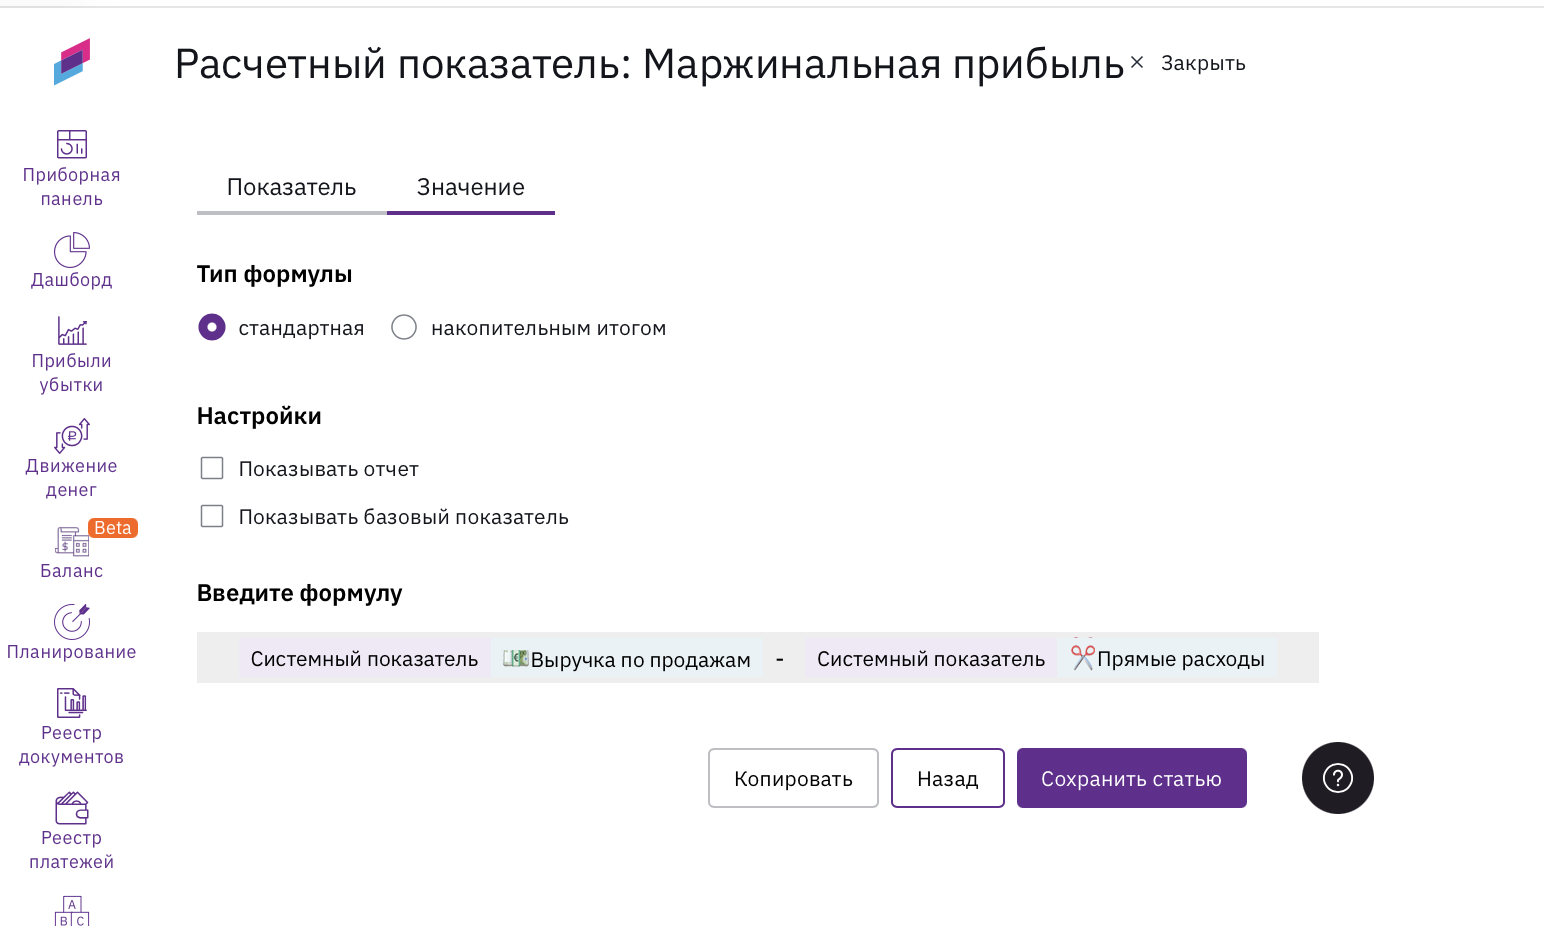Screen dimensions: 1544x926
Task: Open the Дашборд pie chart icon
Action: [71, 250]
